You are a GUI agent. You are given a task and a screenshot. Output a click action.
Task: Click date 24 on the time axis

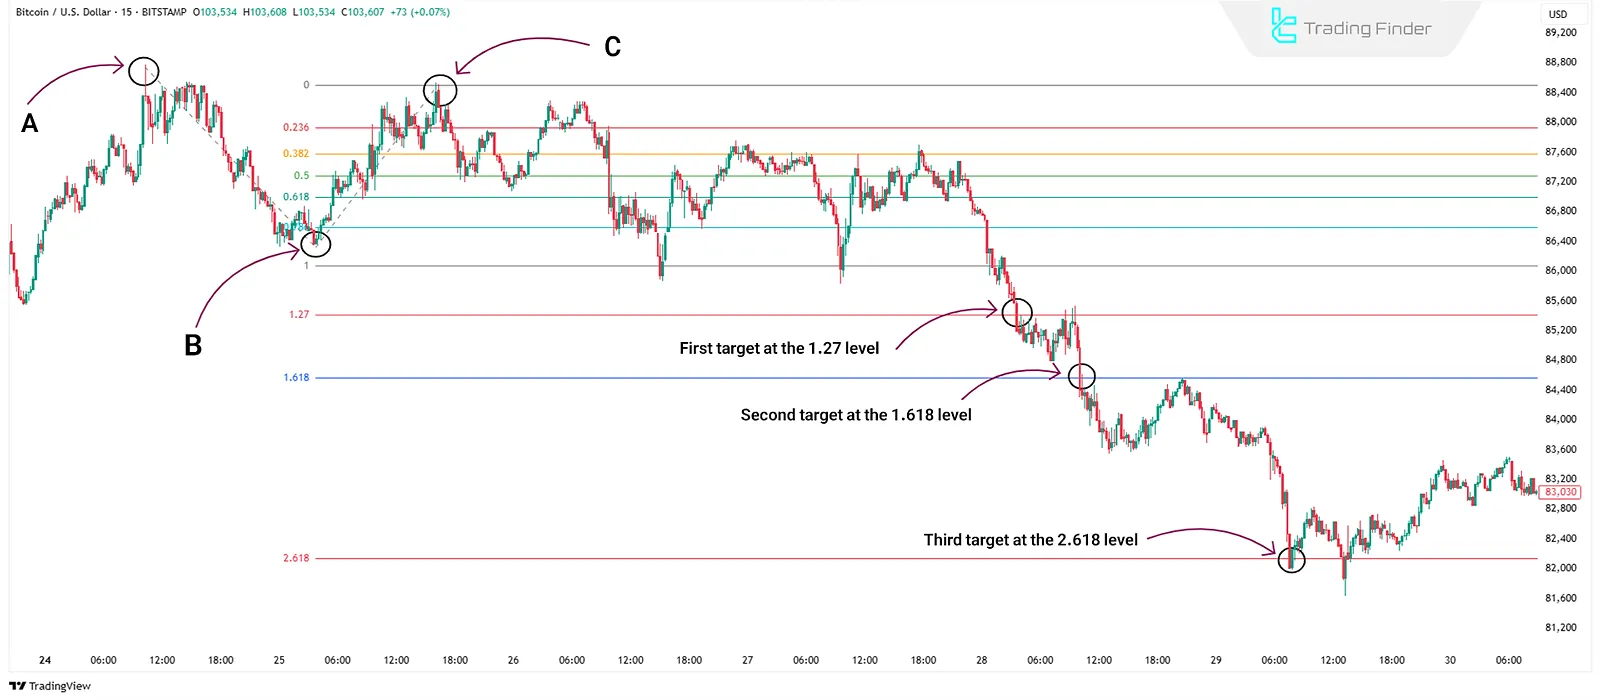45,660
